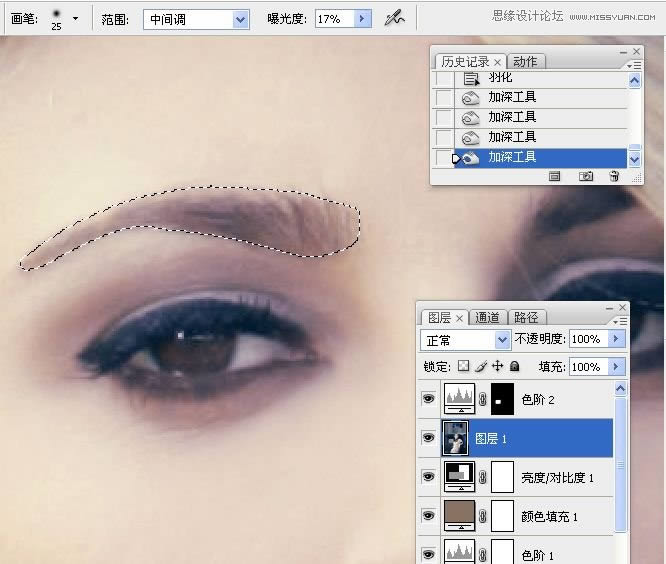Create new document from current state icon

[x=554, y=176]
